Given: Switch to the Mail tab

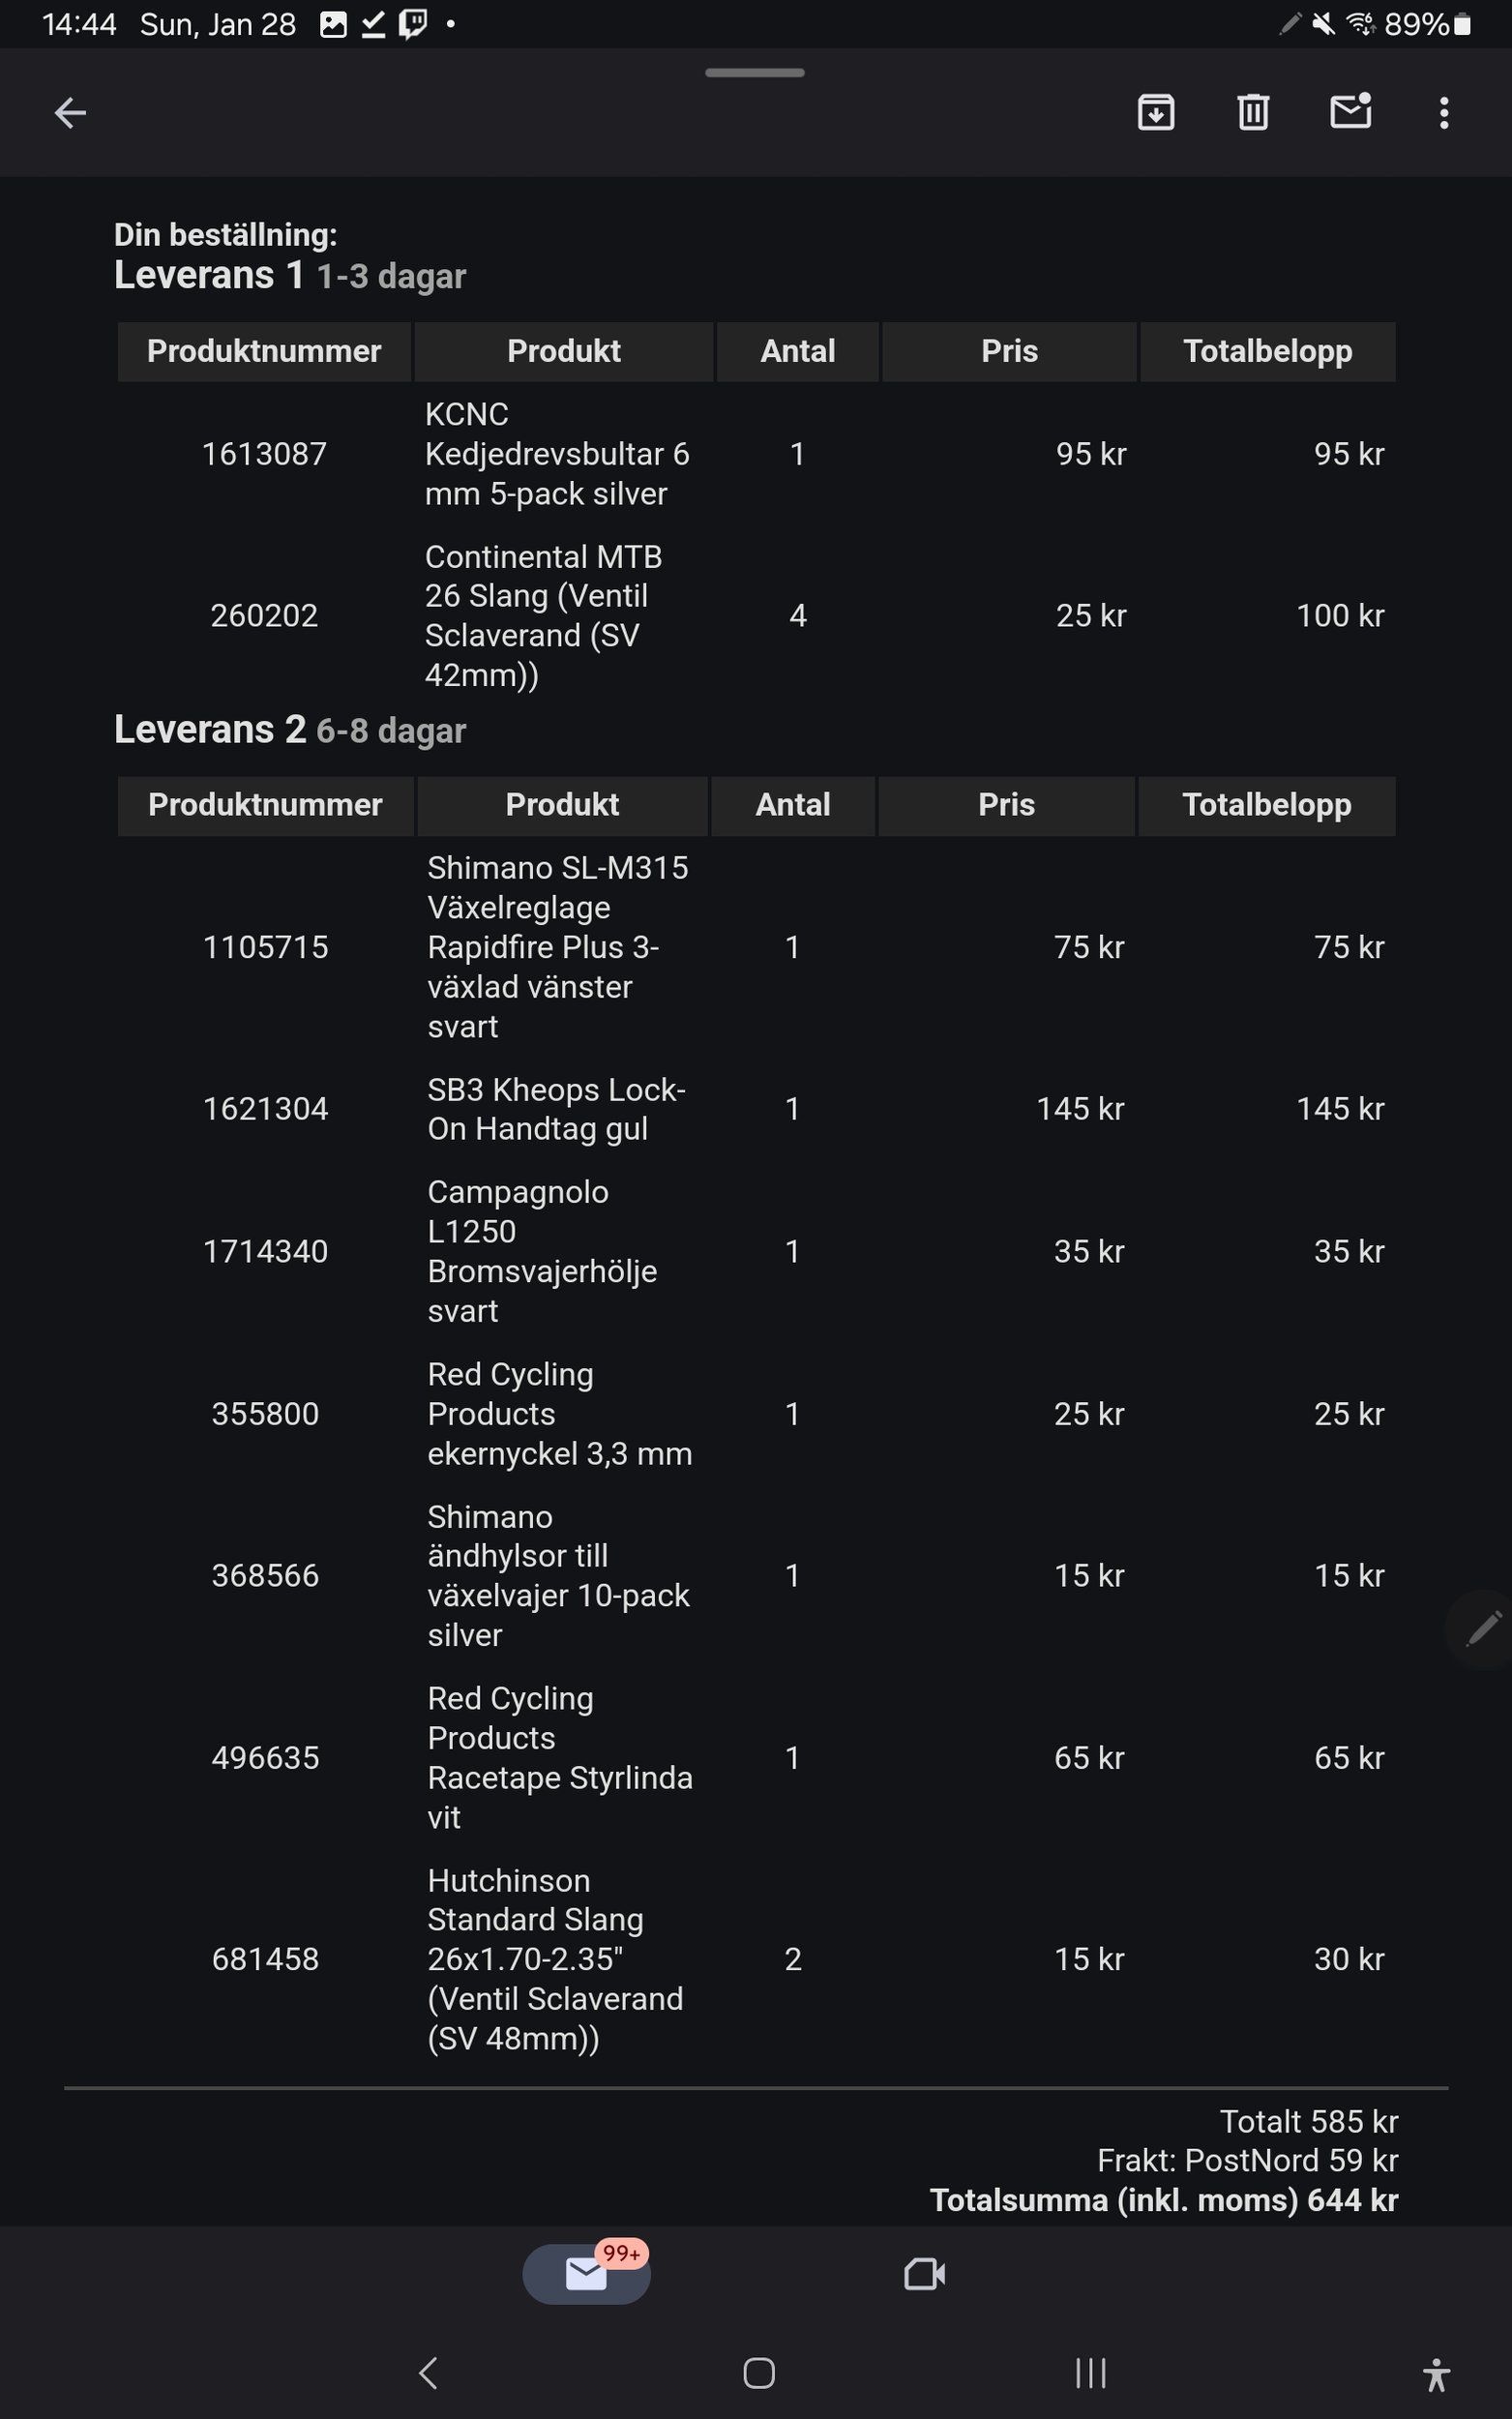Looking at the screenshot, I should point(586,2274).
